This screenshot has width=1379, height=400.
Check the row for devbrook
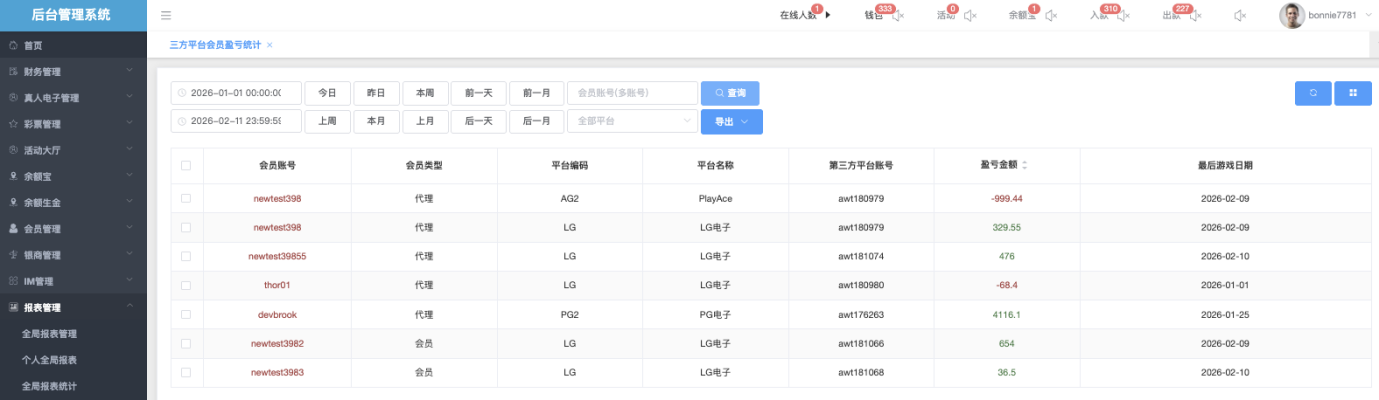[185, 314]
